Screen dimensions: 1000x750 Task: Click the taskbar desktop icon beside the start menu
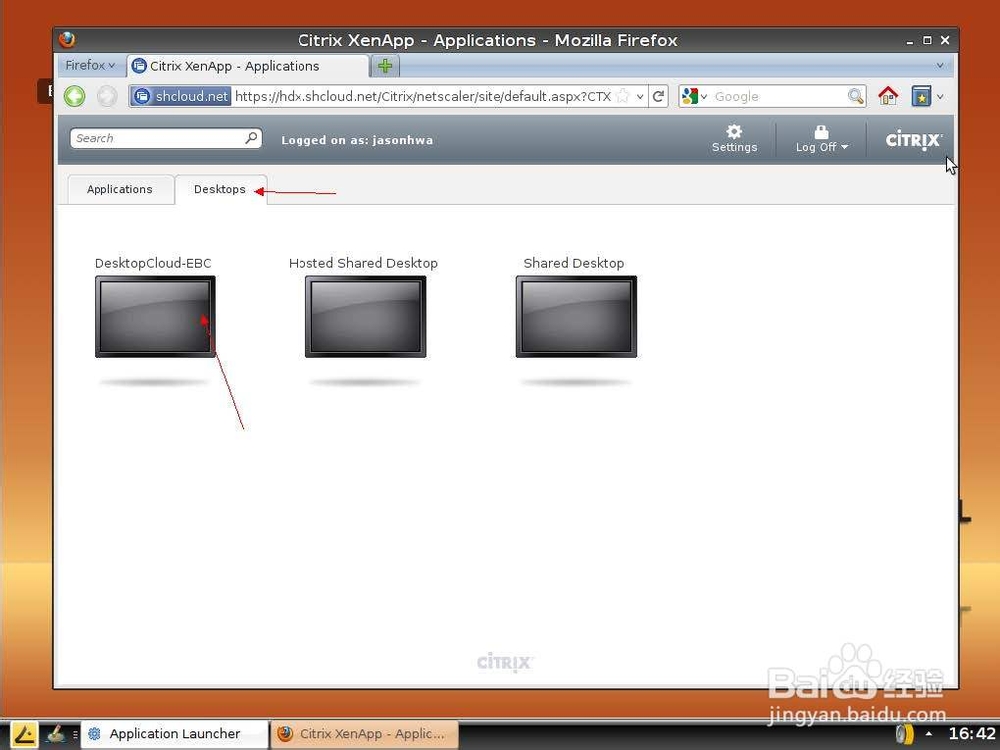[56, 734]
